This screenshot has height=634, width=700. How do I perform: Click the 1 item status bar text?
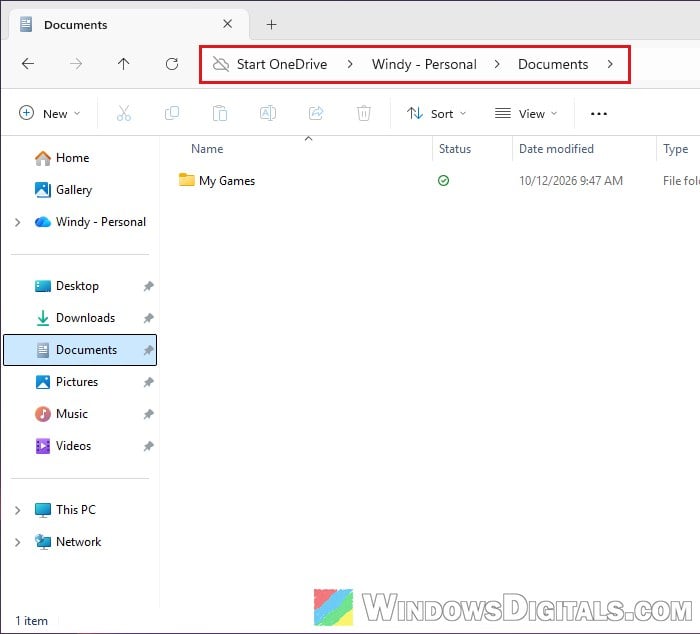[31, 621]
